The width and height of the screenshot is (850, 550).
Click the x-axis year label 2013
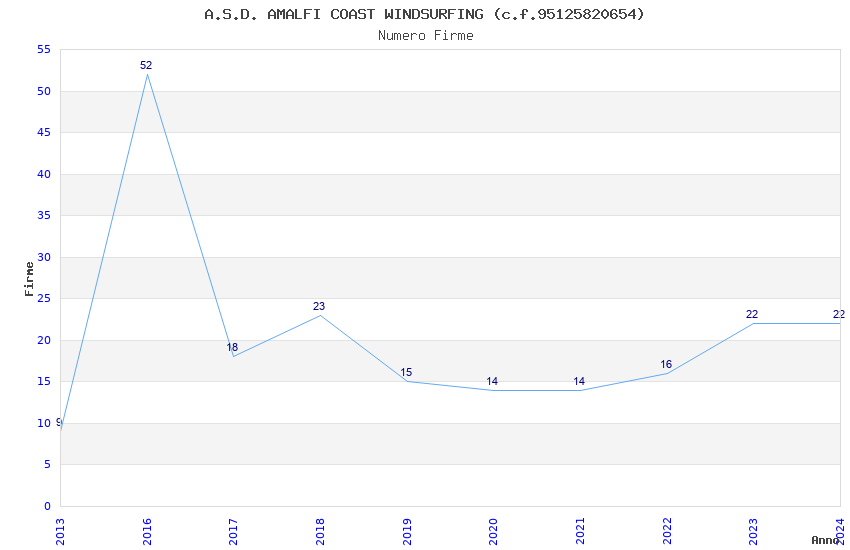60,532
